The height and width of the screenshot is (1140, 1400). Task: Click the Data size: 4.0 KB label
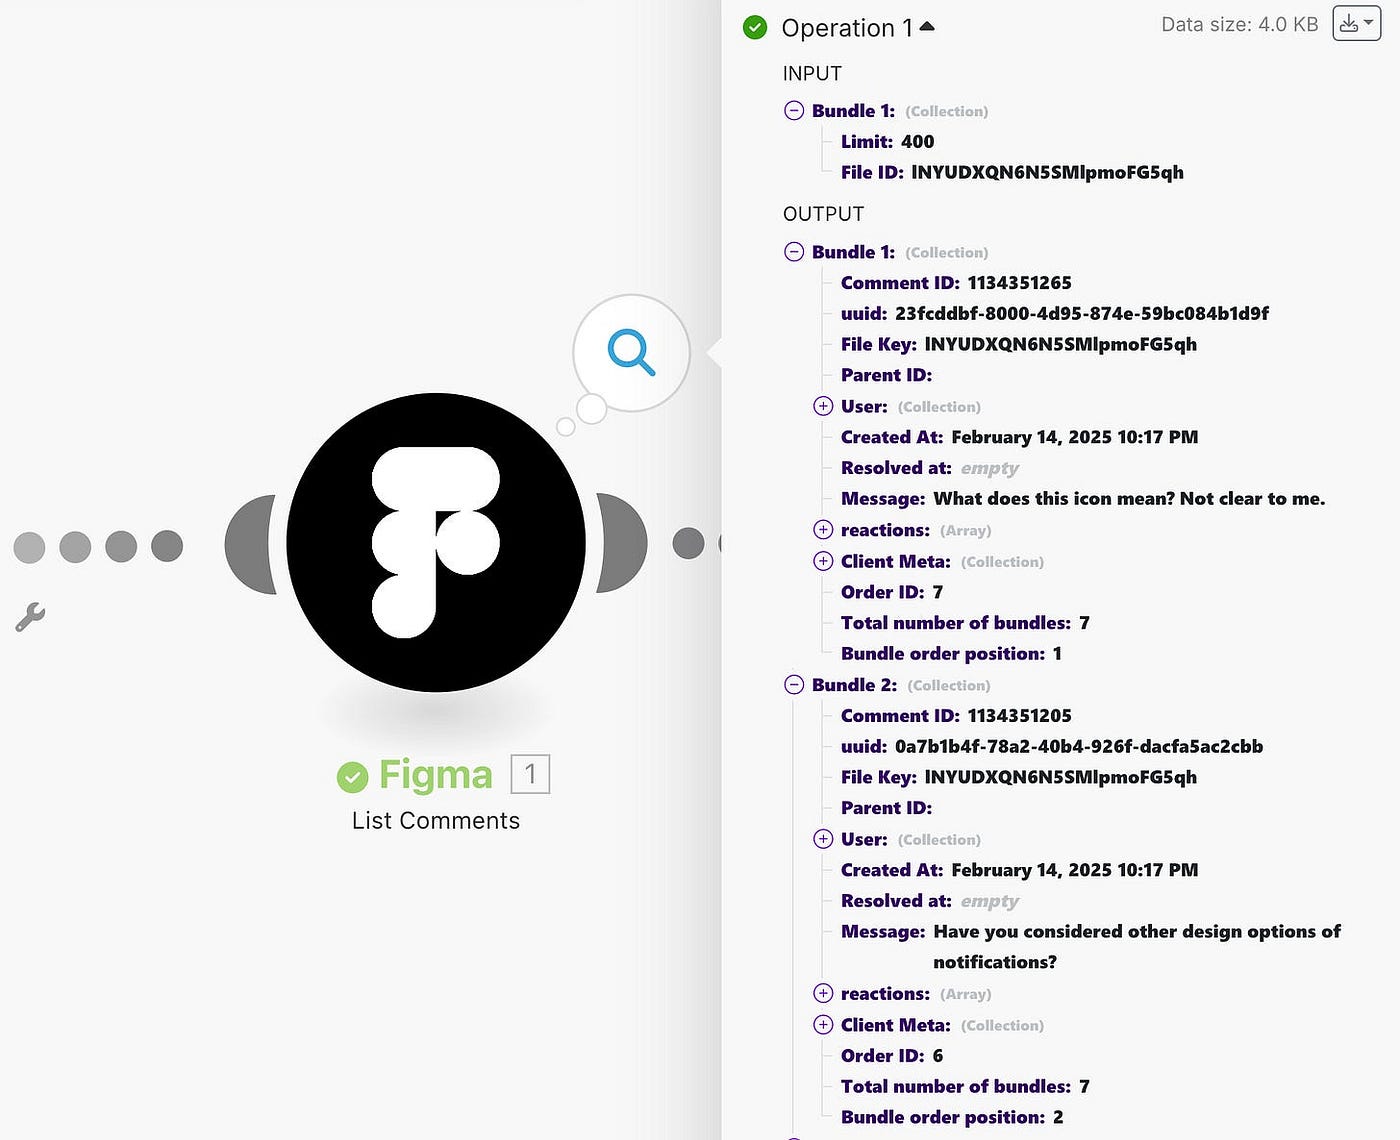click(x=1240, y=25)
